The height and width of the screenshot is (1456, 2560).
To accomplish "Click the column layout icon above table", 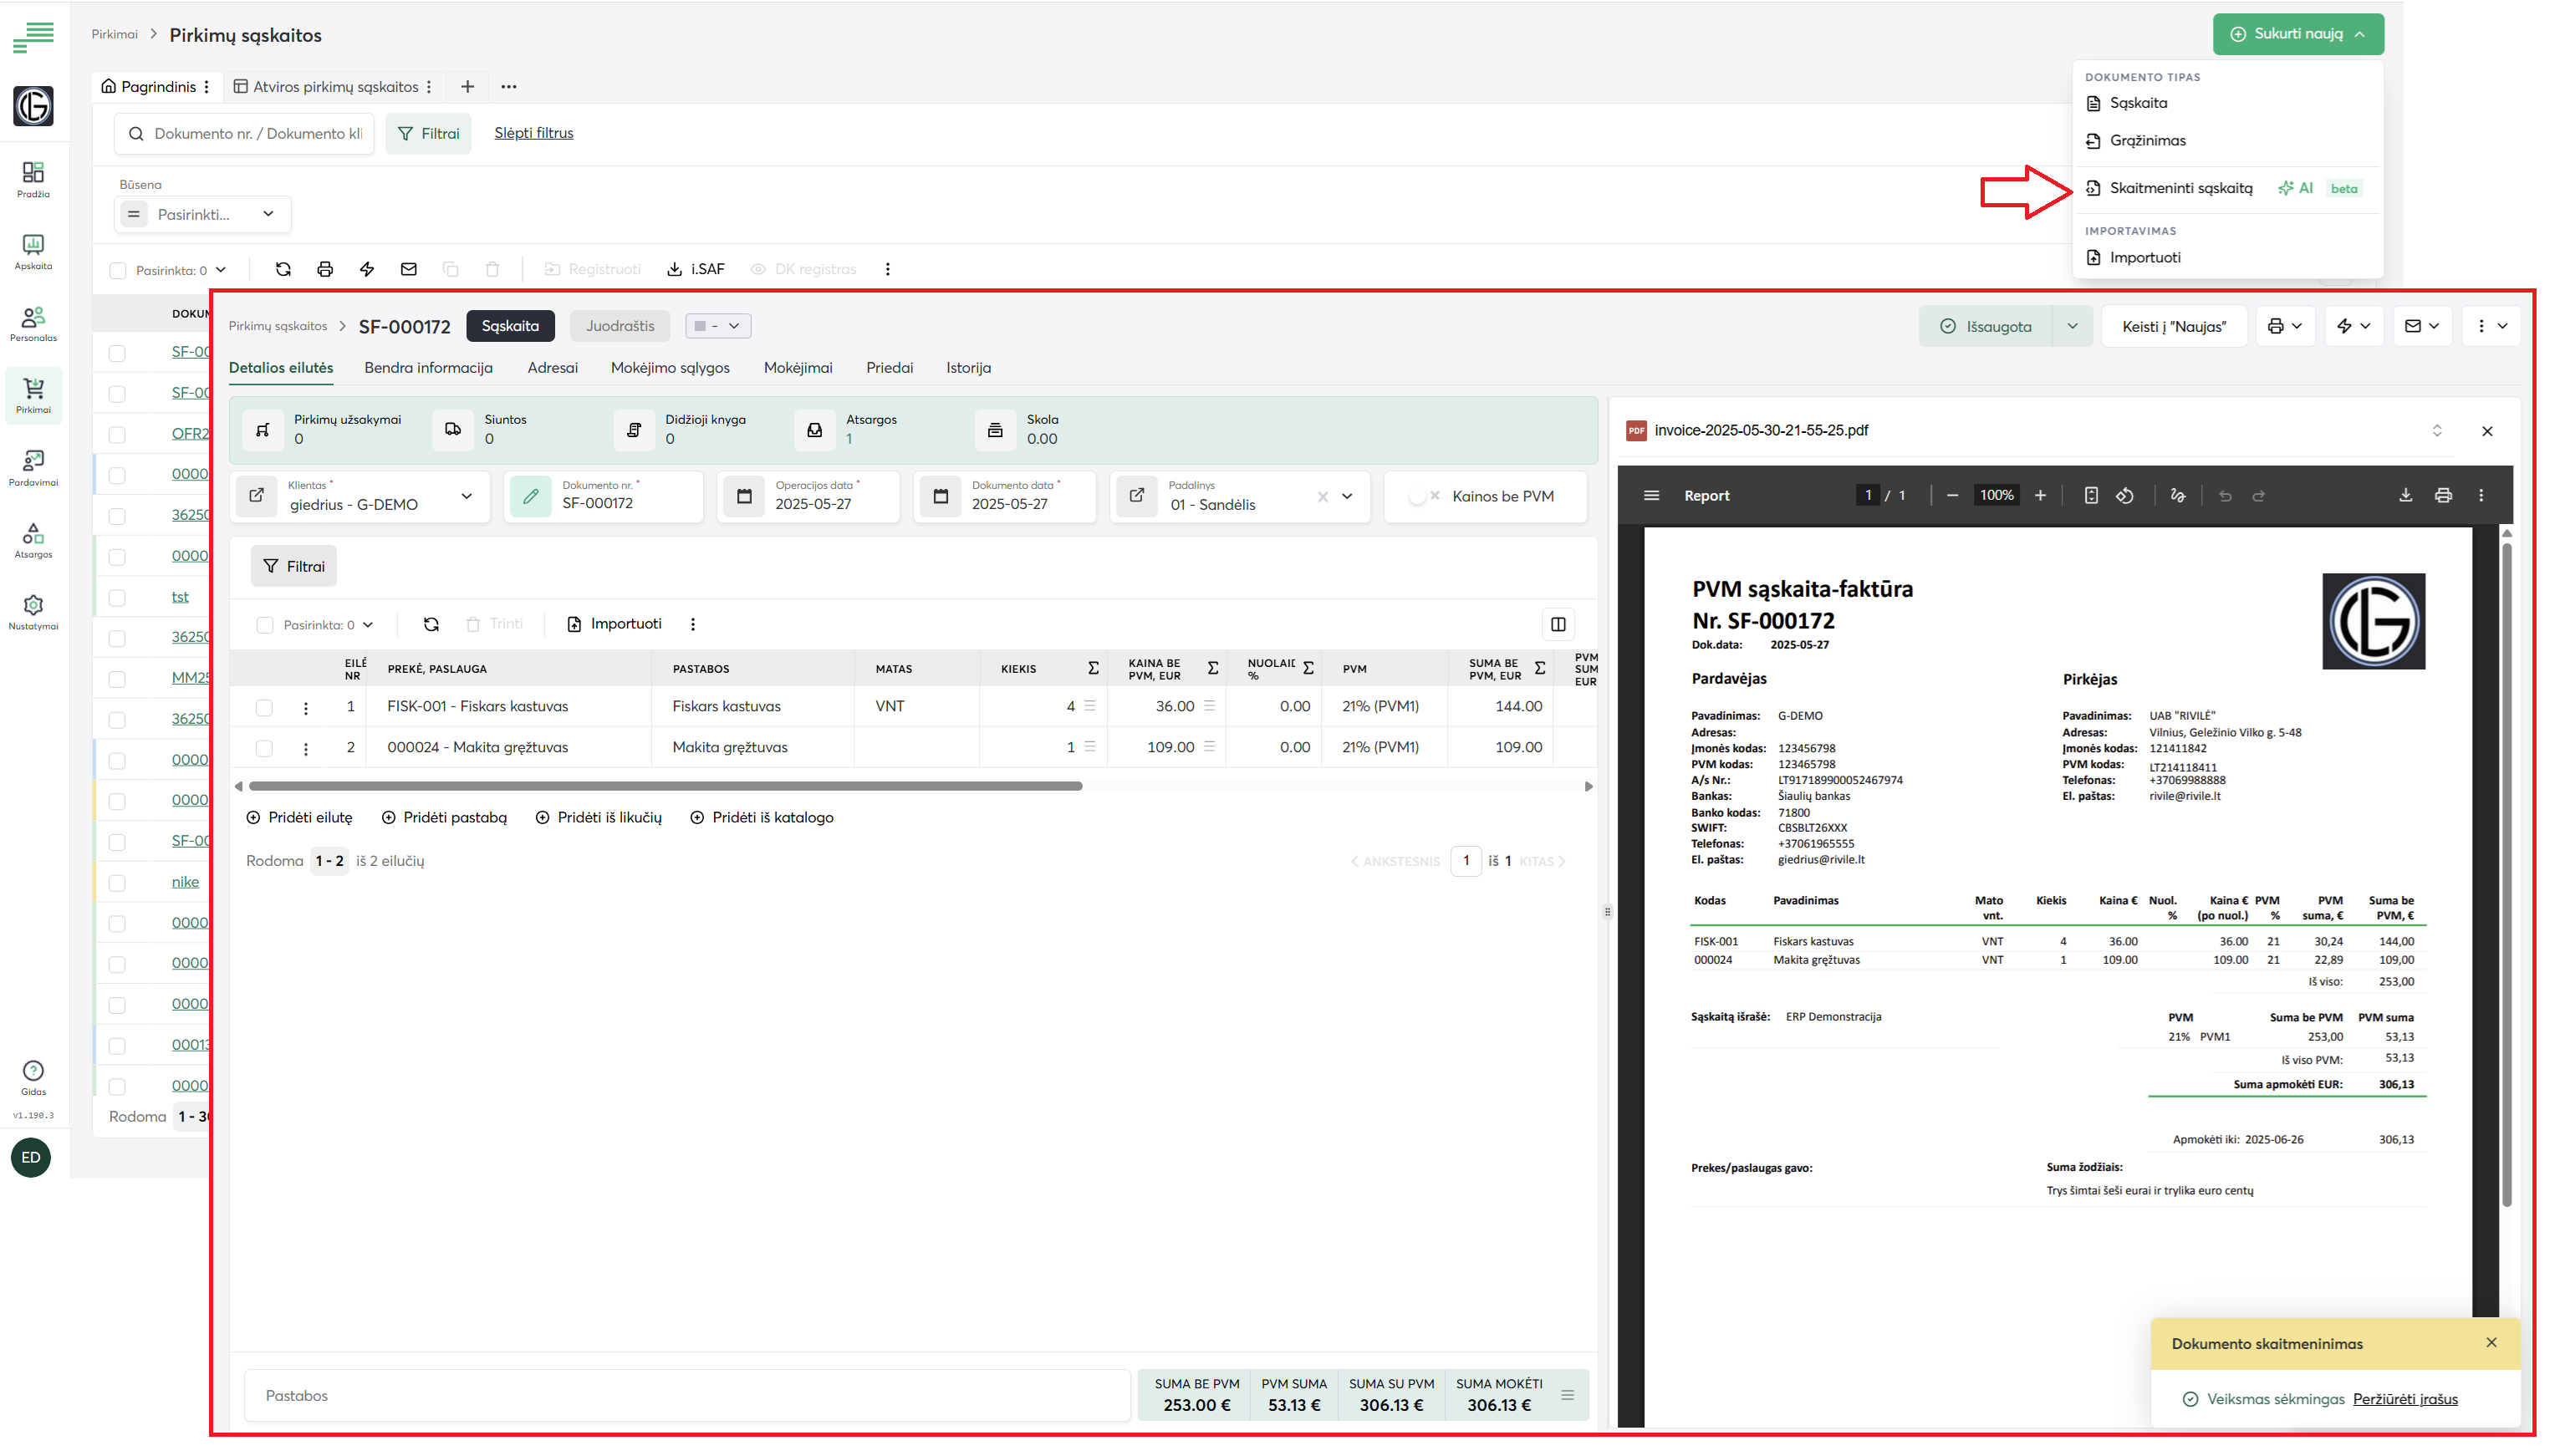I will point(1557,624).
